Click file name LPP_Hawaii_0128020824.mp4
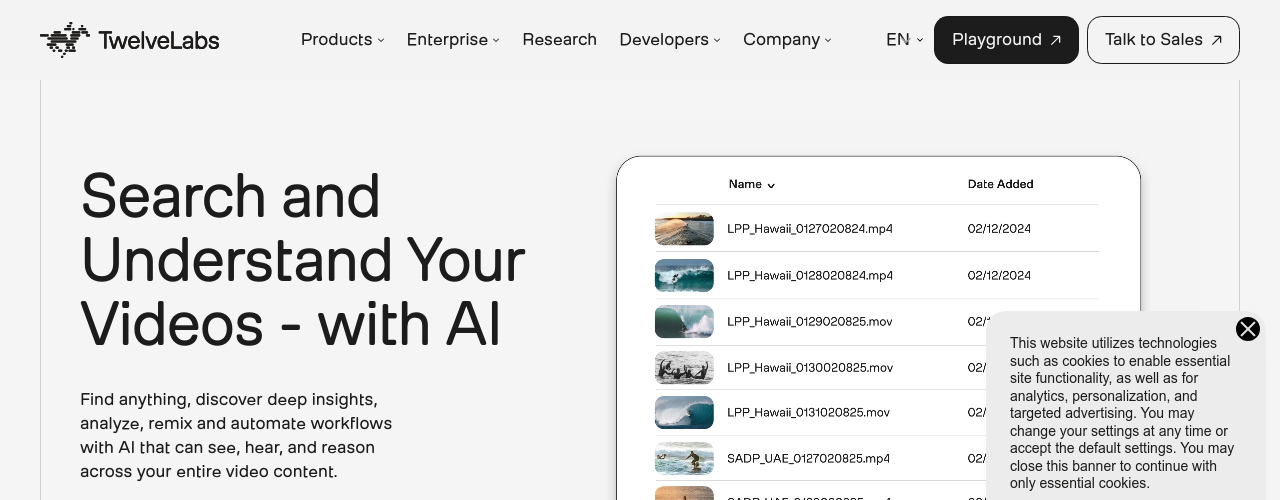This screenshot has height=500, width=1280. pos(810,275)
